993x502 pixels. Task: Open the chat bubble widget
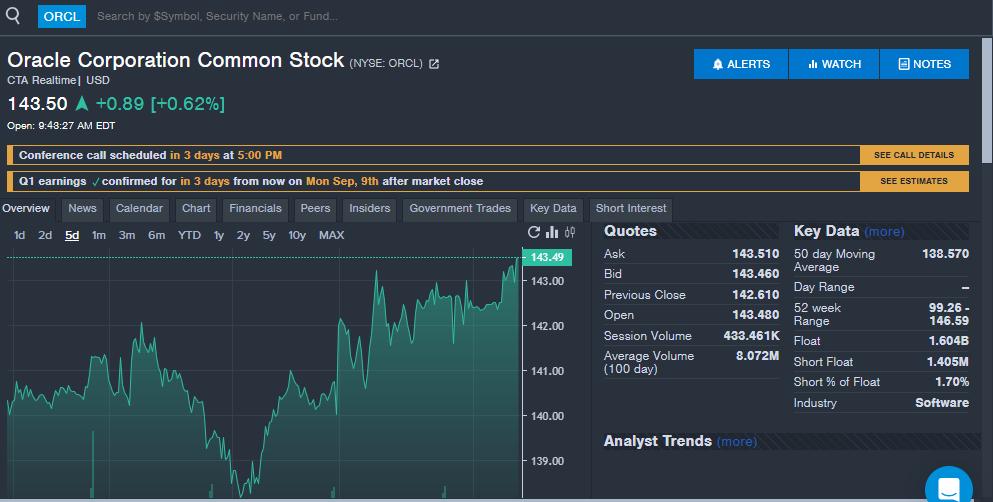click(949, 488)
